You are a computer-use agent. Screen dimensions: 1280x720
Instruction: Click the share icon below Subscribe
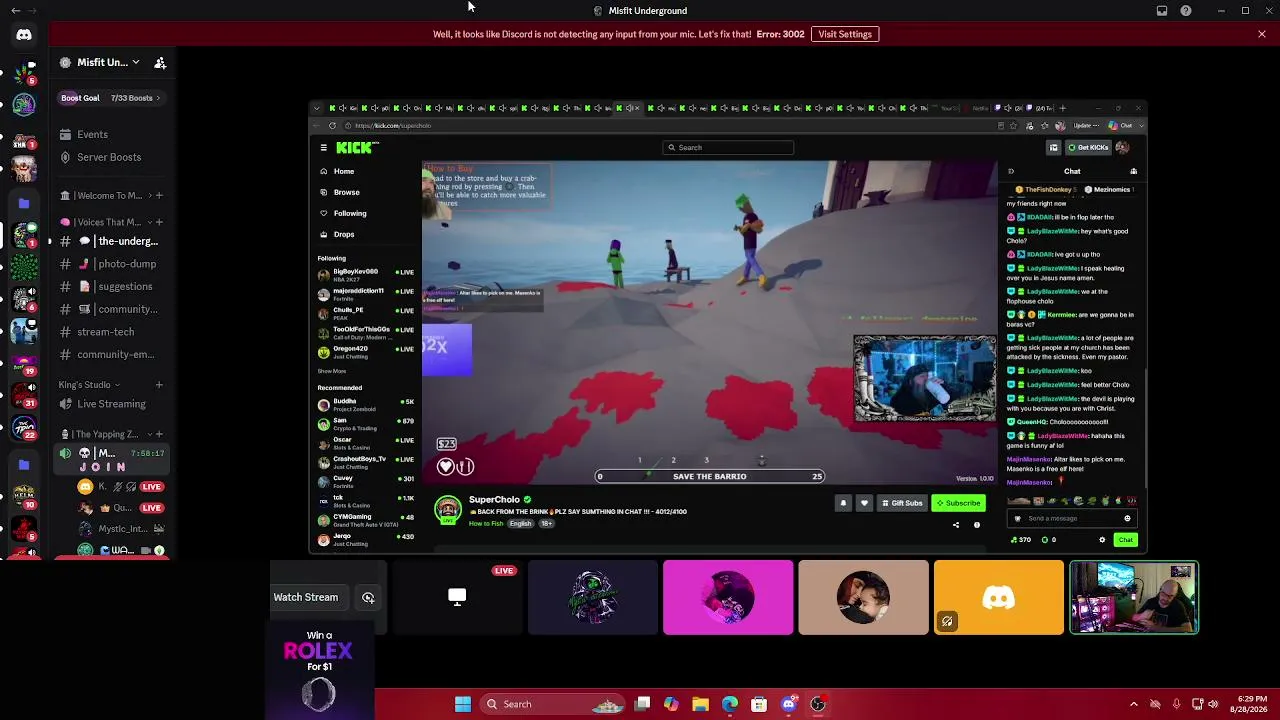pos(955,525)
